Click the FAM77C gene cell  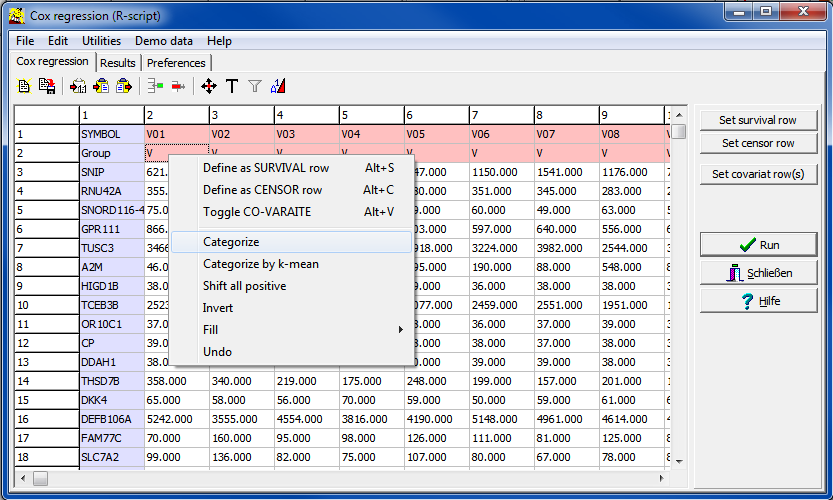tap(112, 438)
